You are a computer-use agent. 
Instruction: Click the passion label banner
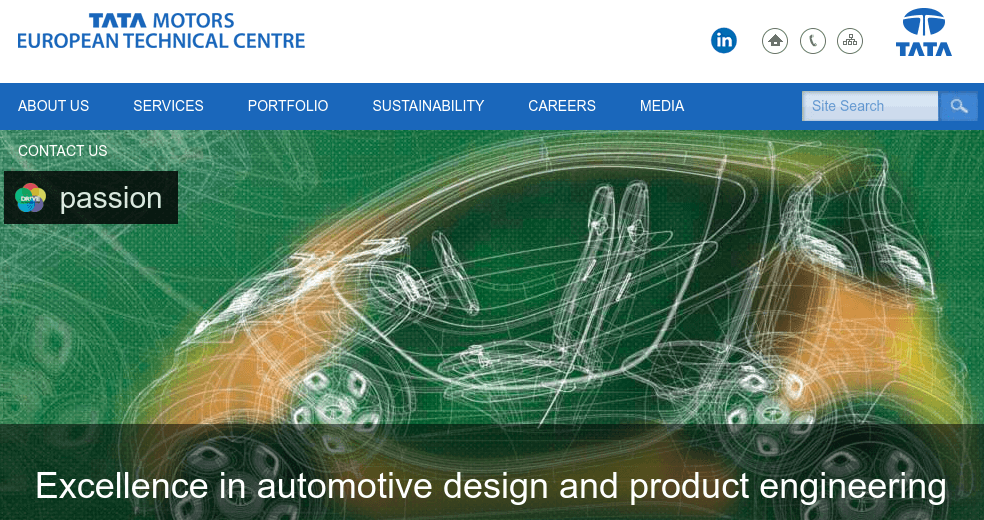click(91, 198)
